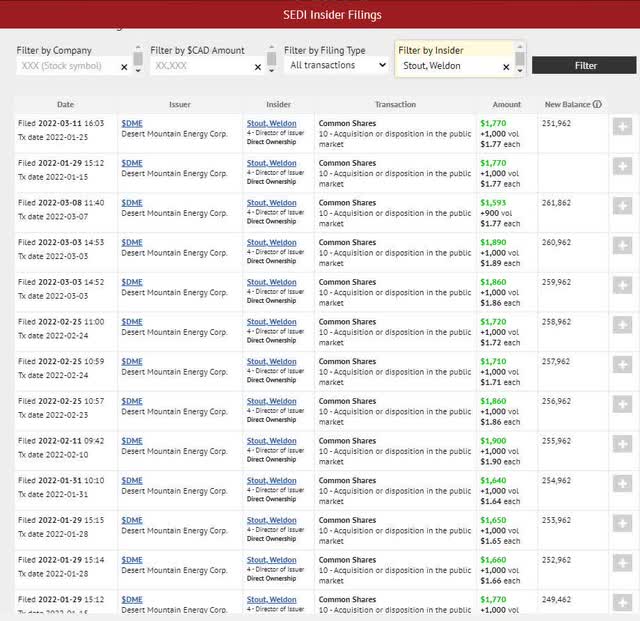Expand row filed 2022-03-11 16:03 plus icon

point(622,127)
